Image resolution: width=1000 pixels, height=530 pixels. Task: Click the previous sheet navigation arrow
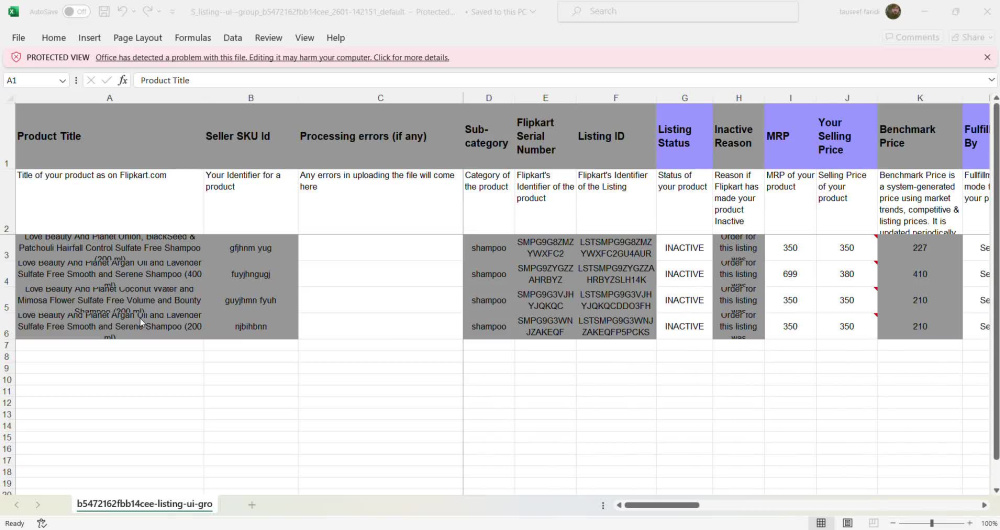[x=17, y=504]
